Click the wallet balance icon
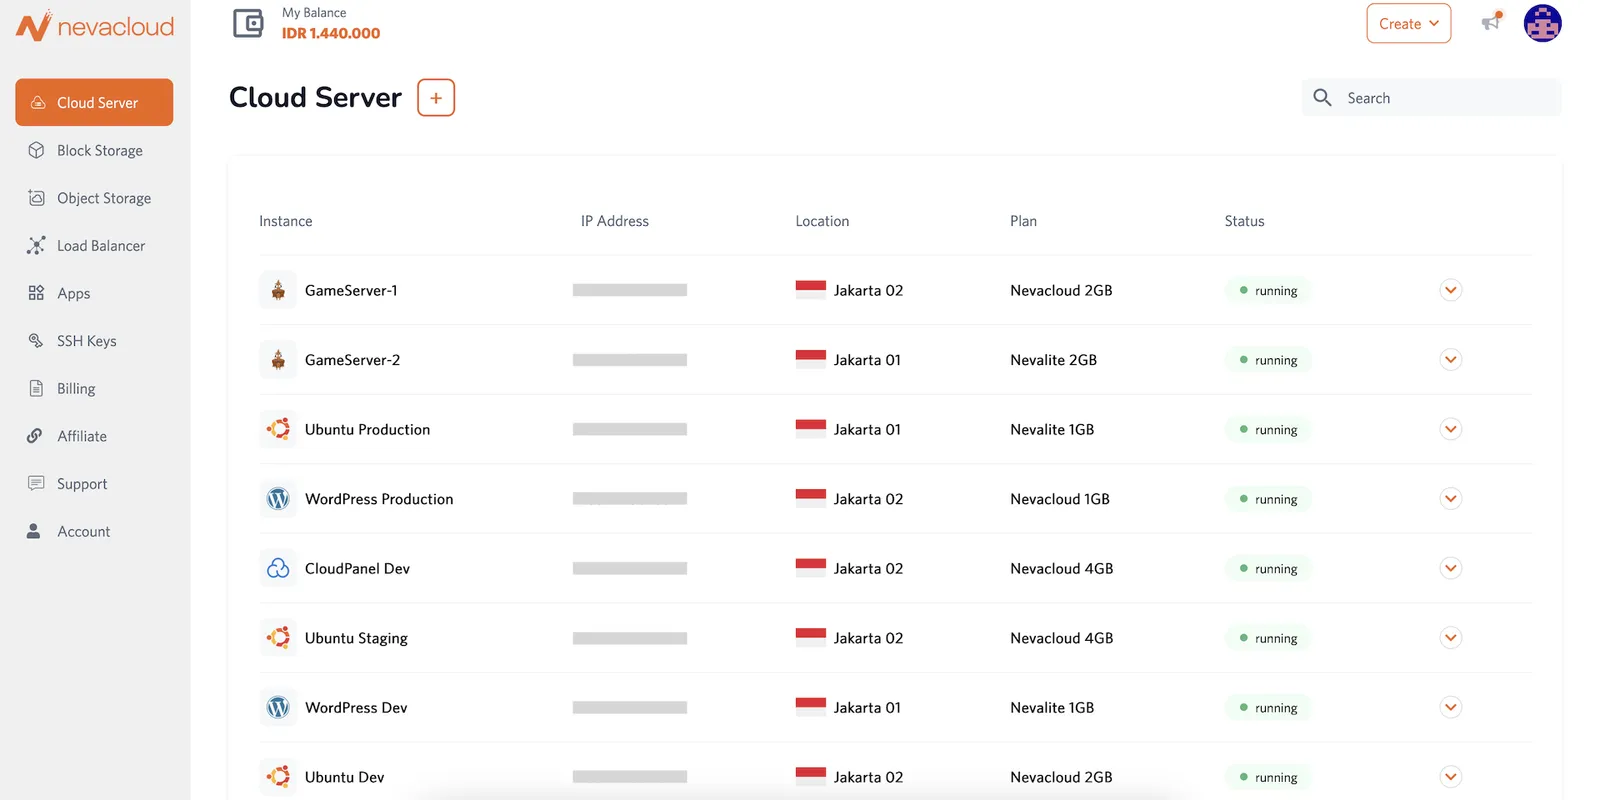The image size is (1600, 800). pyautogui.click(x=248, y=23)
